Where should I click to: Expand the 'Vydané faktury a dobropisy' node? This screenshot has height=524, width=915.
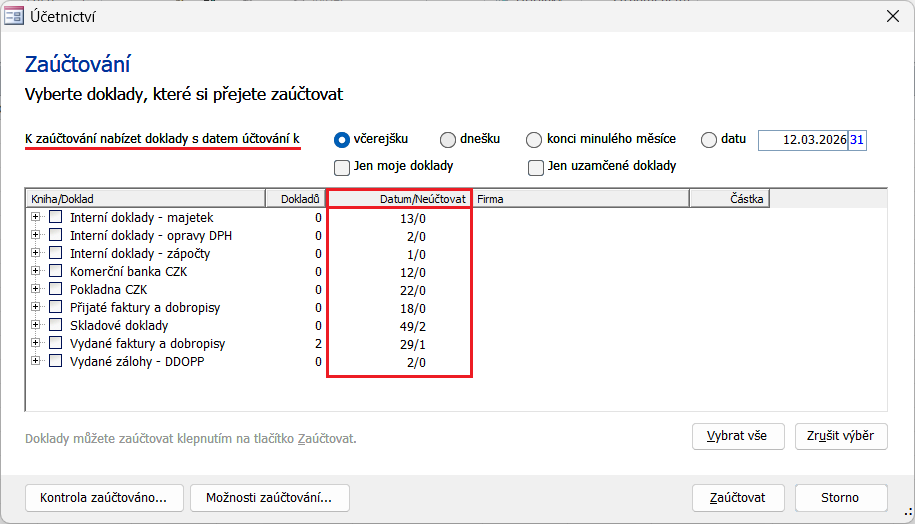pos(36,343)
